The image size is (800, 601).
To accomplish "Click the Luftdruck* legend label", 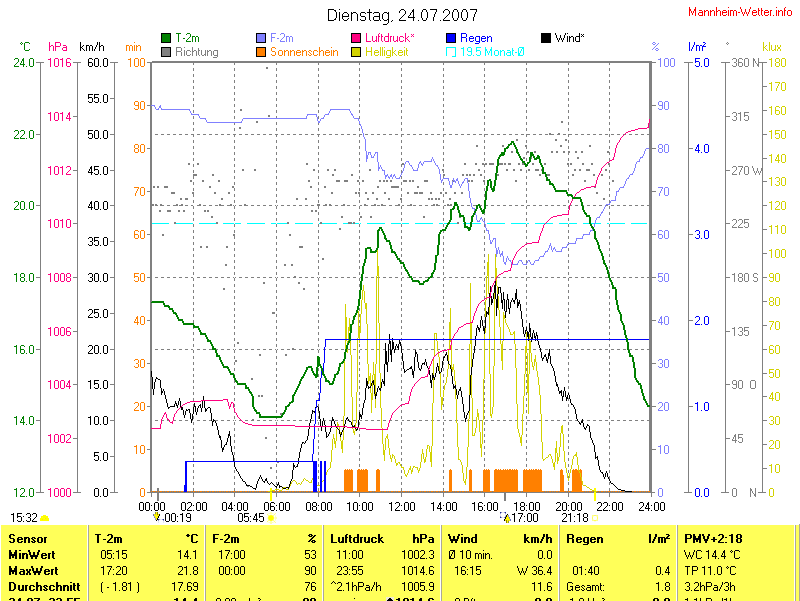I will click(390, 38).
